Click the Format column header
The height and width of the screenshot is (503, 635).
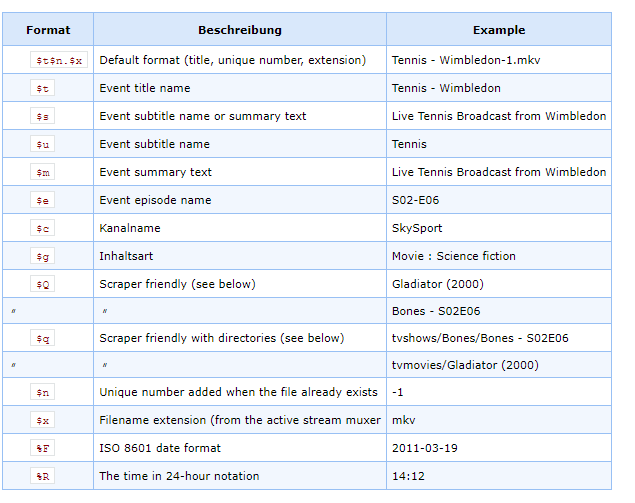click(x=48, y=30)
